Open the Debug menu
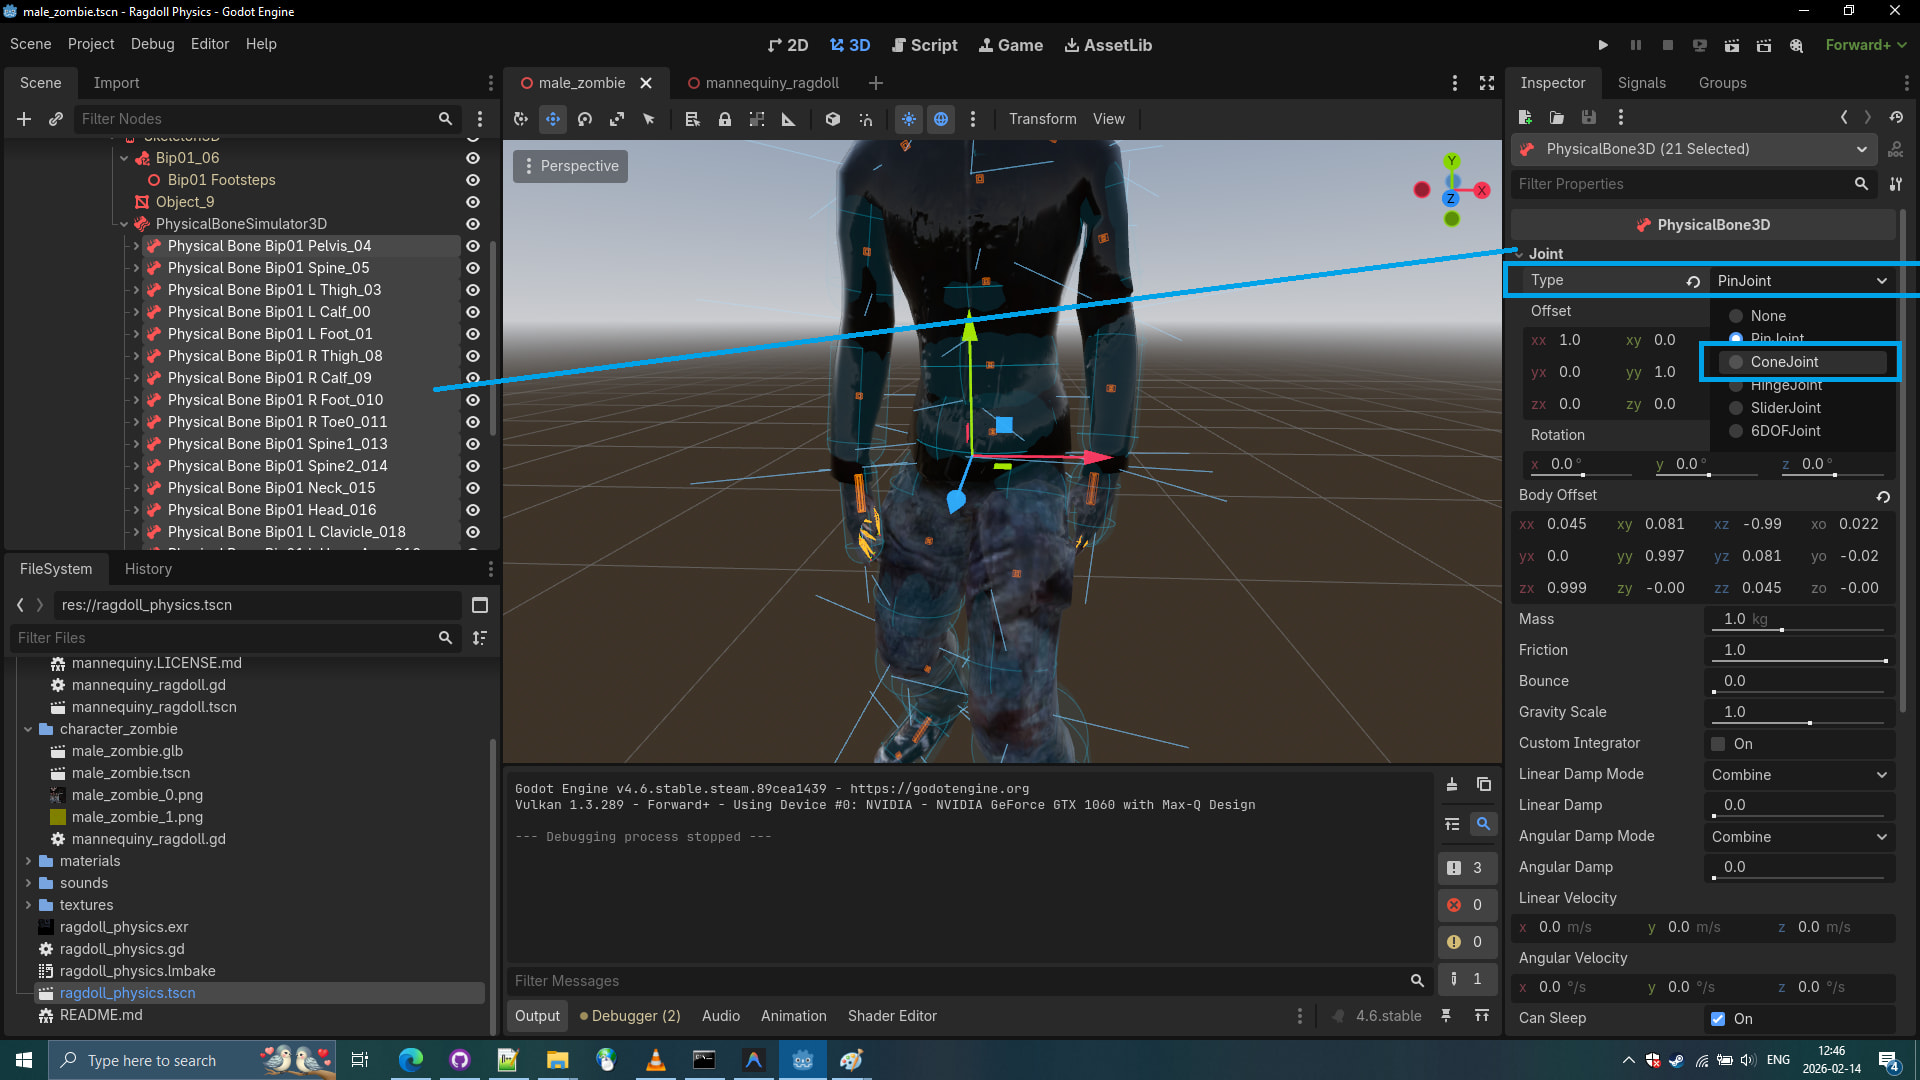 152,44
